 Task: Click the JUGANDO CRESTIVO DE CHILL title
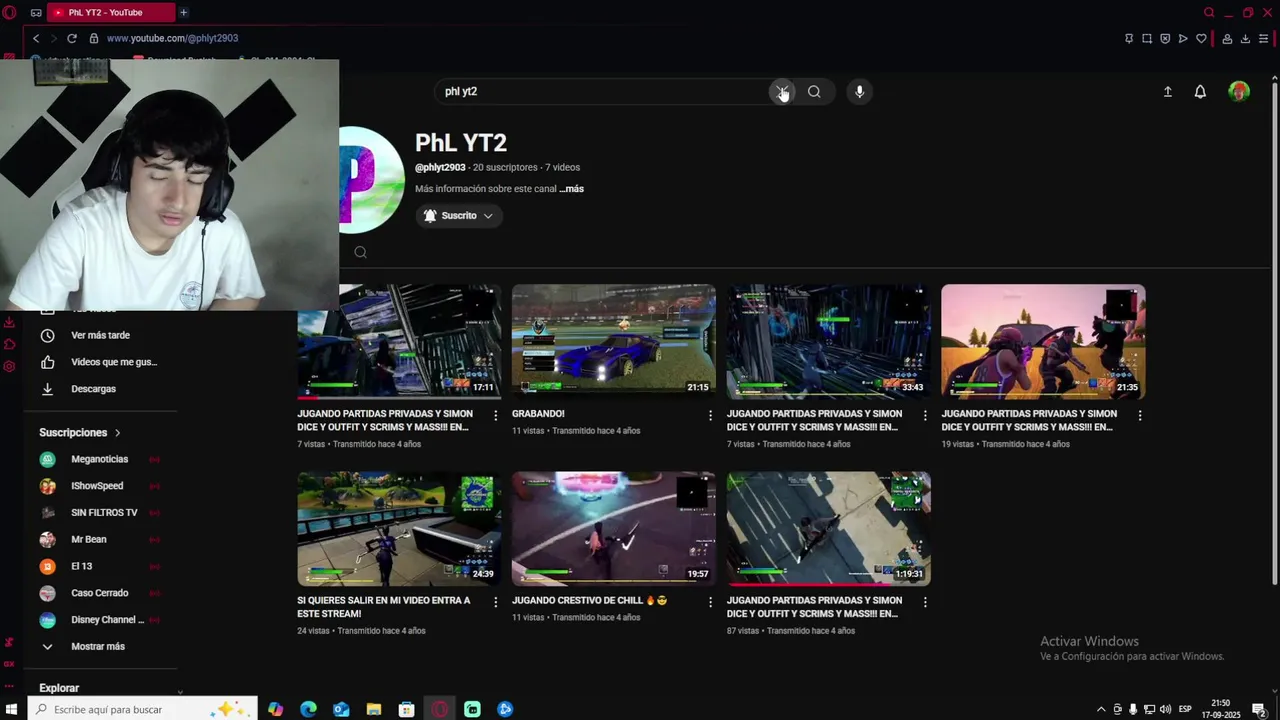click(x=589, y=601)
